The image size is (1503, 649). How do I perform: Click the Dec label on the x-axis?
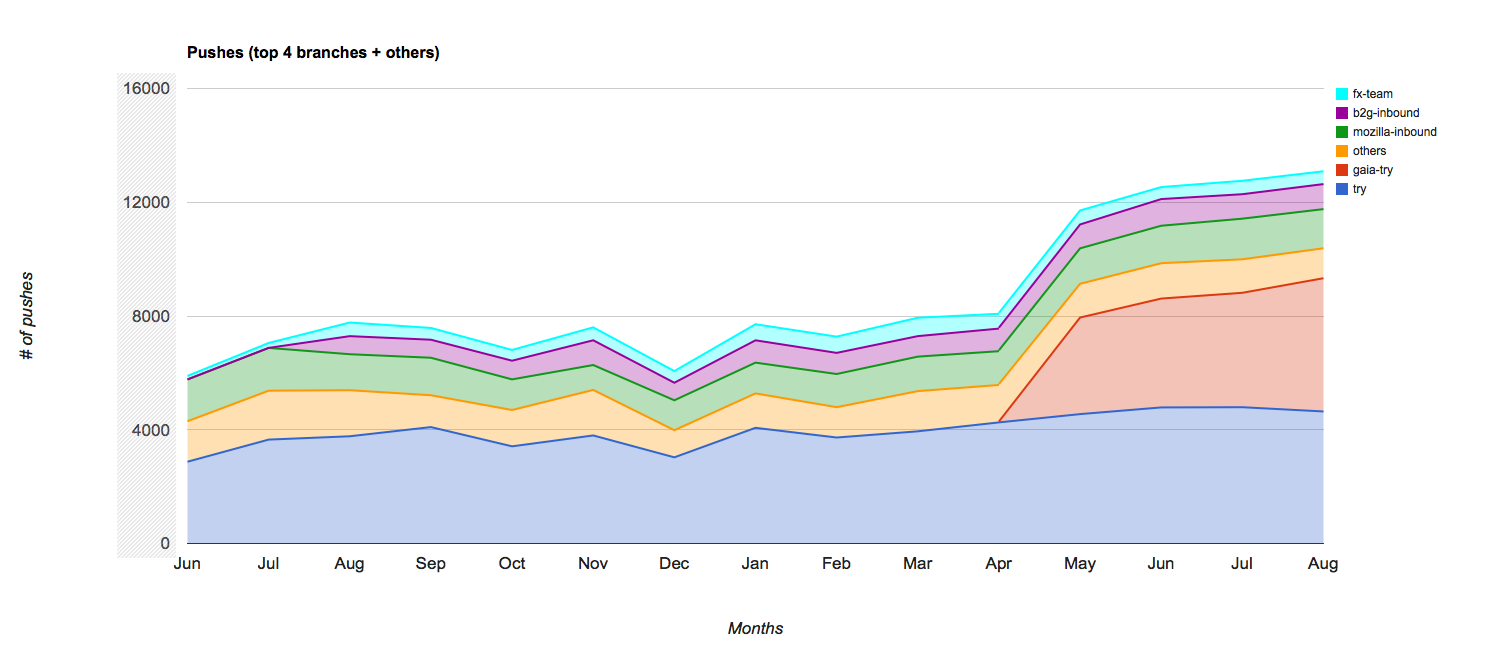click(x=674, y=564)
